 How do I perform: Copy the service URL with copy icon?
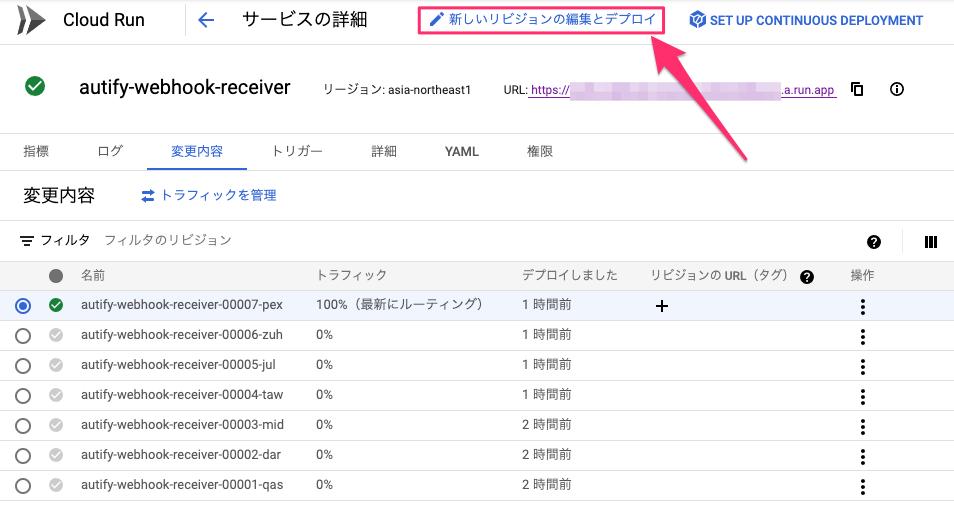coord(857,89)
